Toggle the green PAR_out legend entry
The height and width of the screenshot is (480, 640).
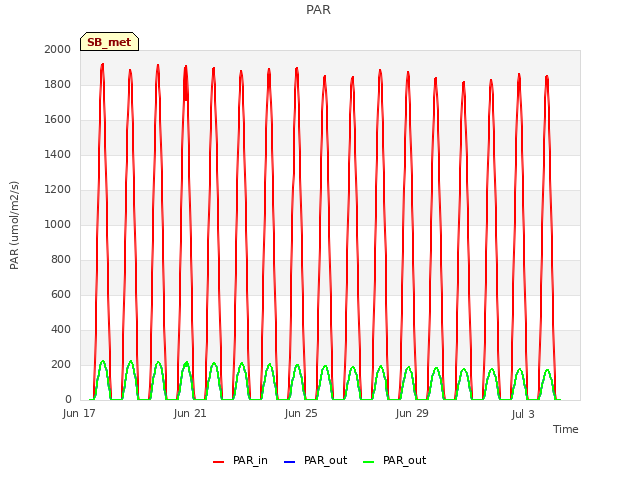[394, 461]
